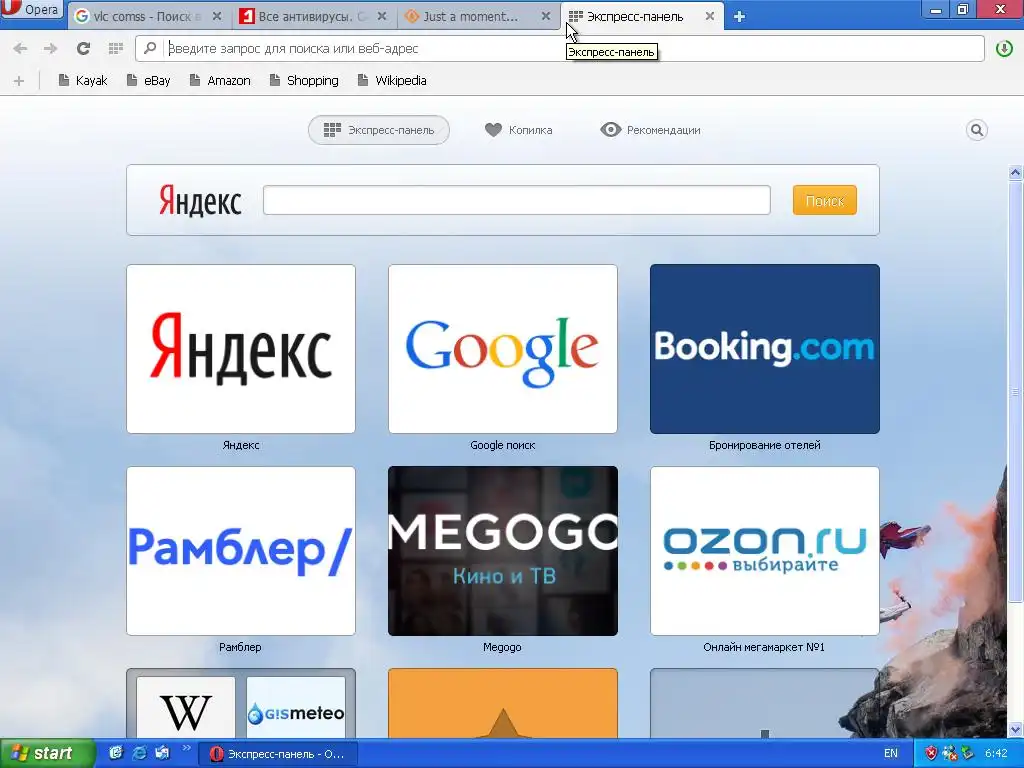Screen dimensions: 1024x768
Task: Open the EN language indicator
Action: tap(891, 754)
